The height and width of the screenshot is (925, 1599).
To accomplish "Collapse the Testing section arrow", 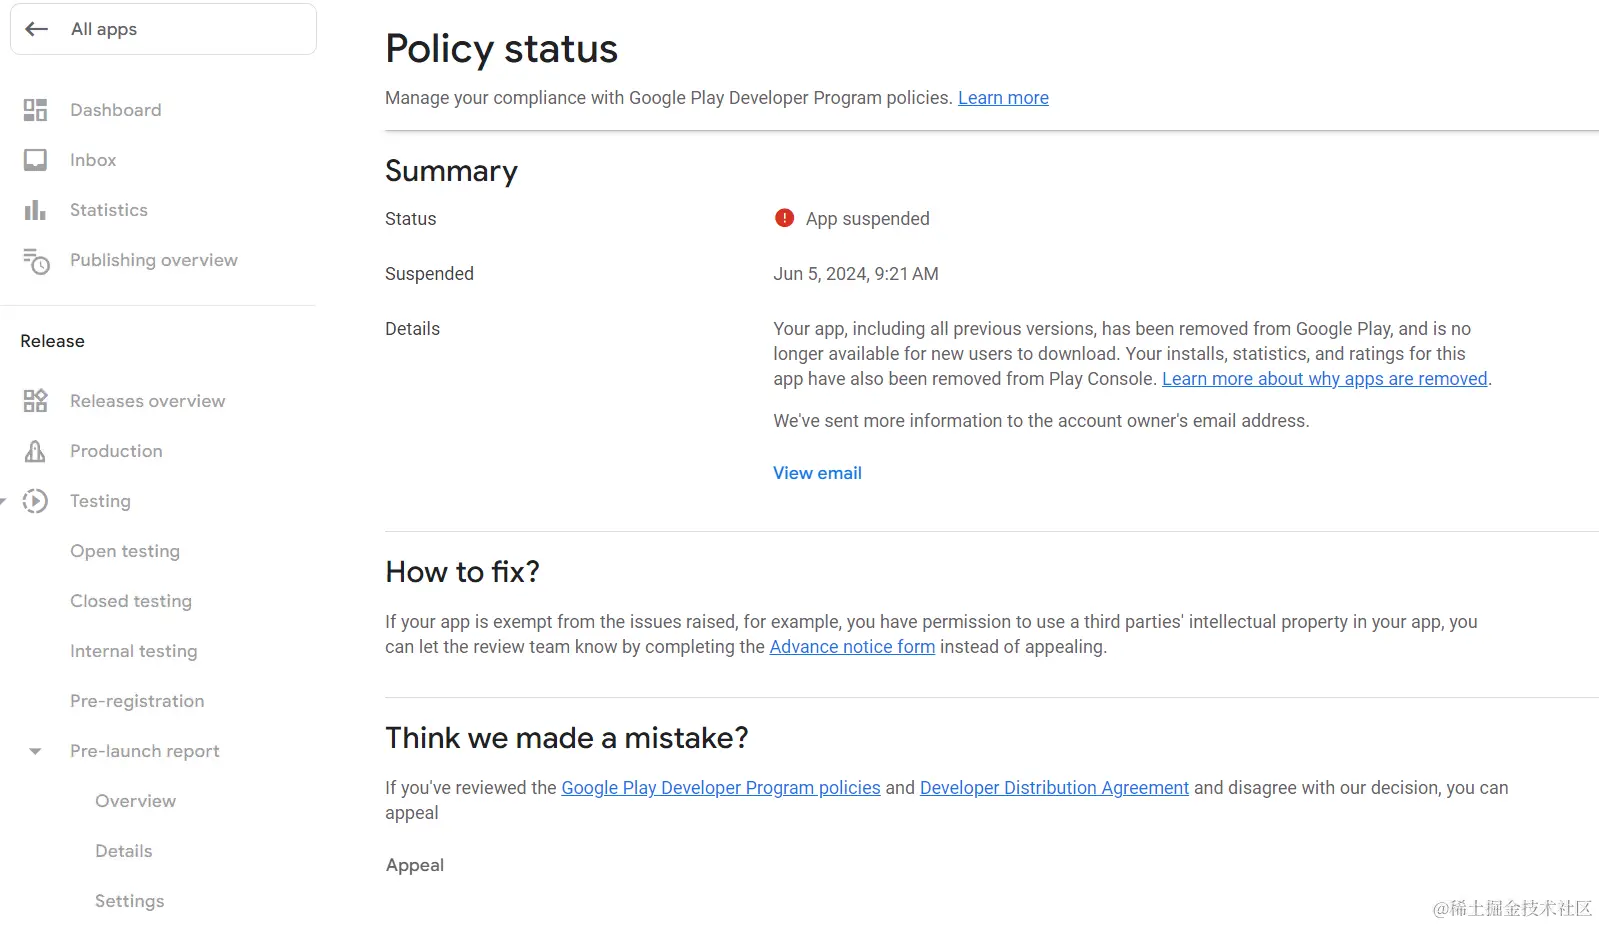I will click(4, 501).
